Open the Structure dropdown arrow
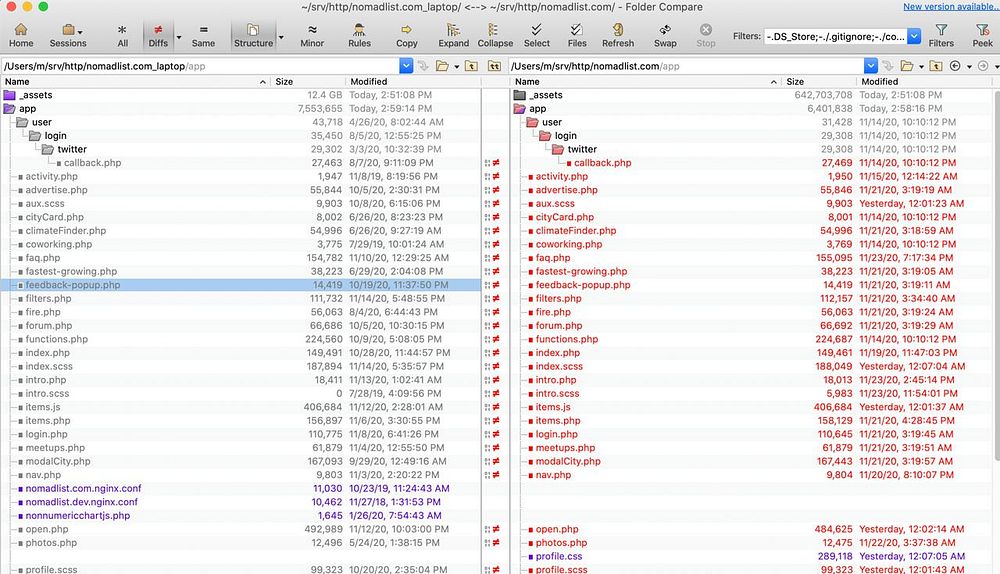 coord(281,39)
